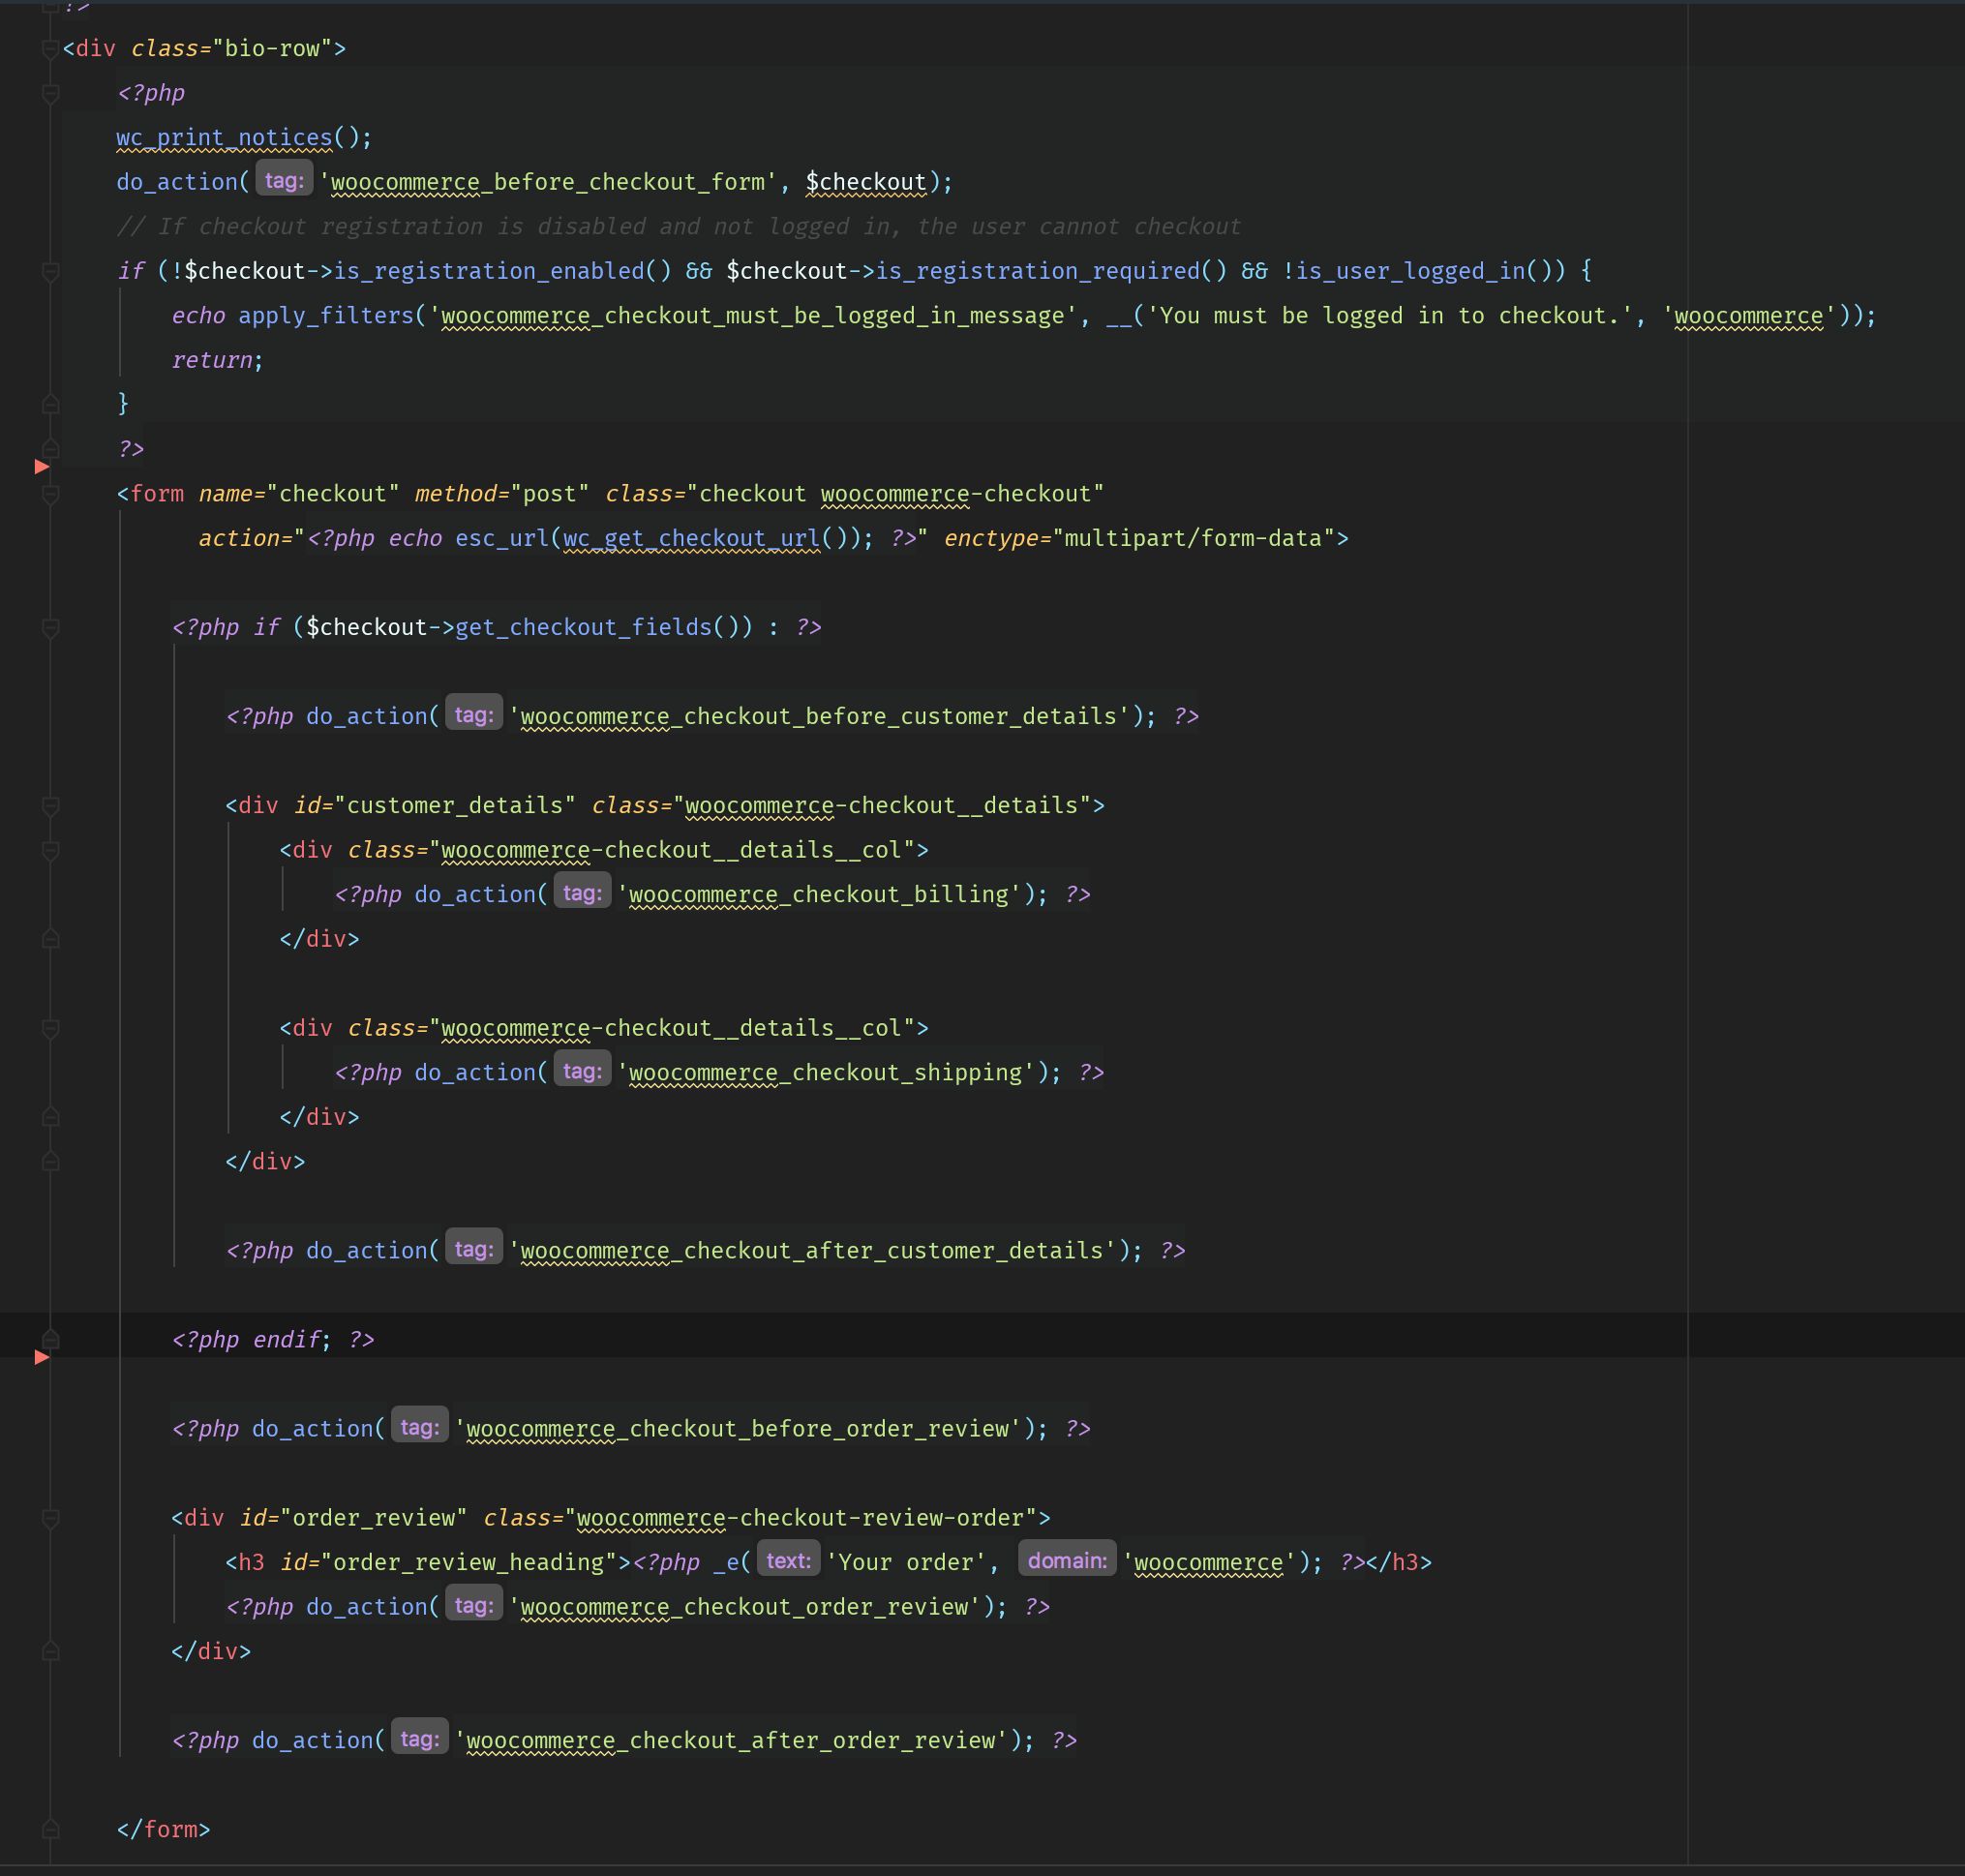Collapse the get_checkout_fields if block
This screenshot has height=1876, width=1965.
[x=51, y=628]
